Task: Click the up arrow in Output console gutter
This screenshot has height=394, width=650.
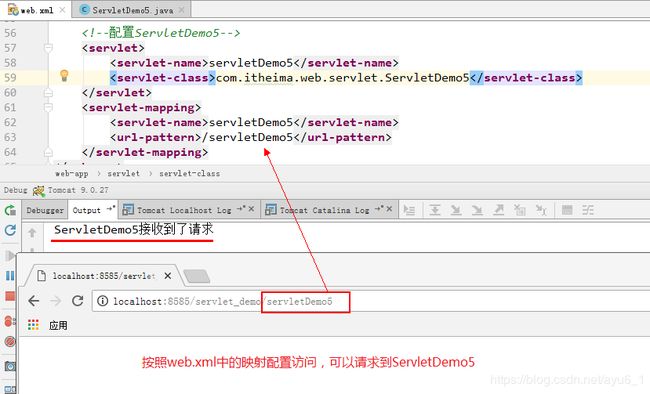Action: coord(32,233)
